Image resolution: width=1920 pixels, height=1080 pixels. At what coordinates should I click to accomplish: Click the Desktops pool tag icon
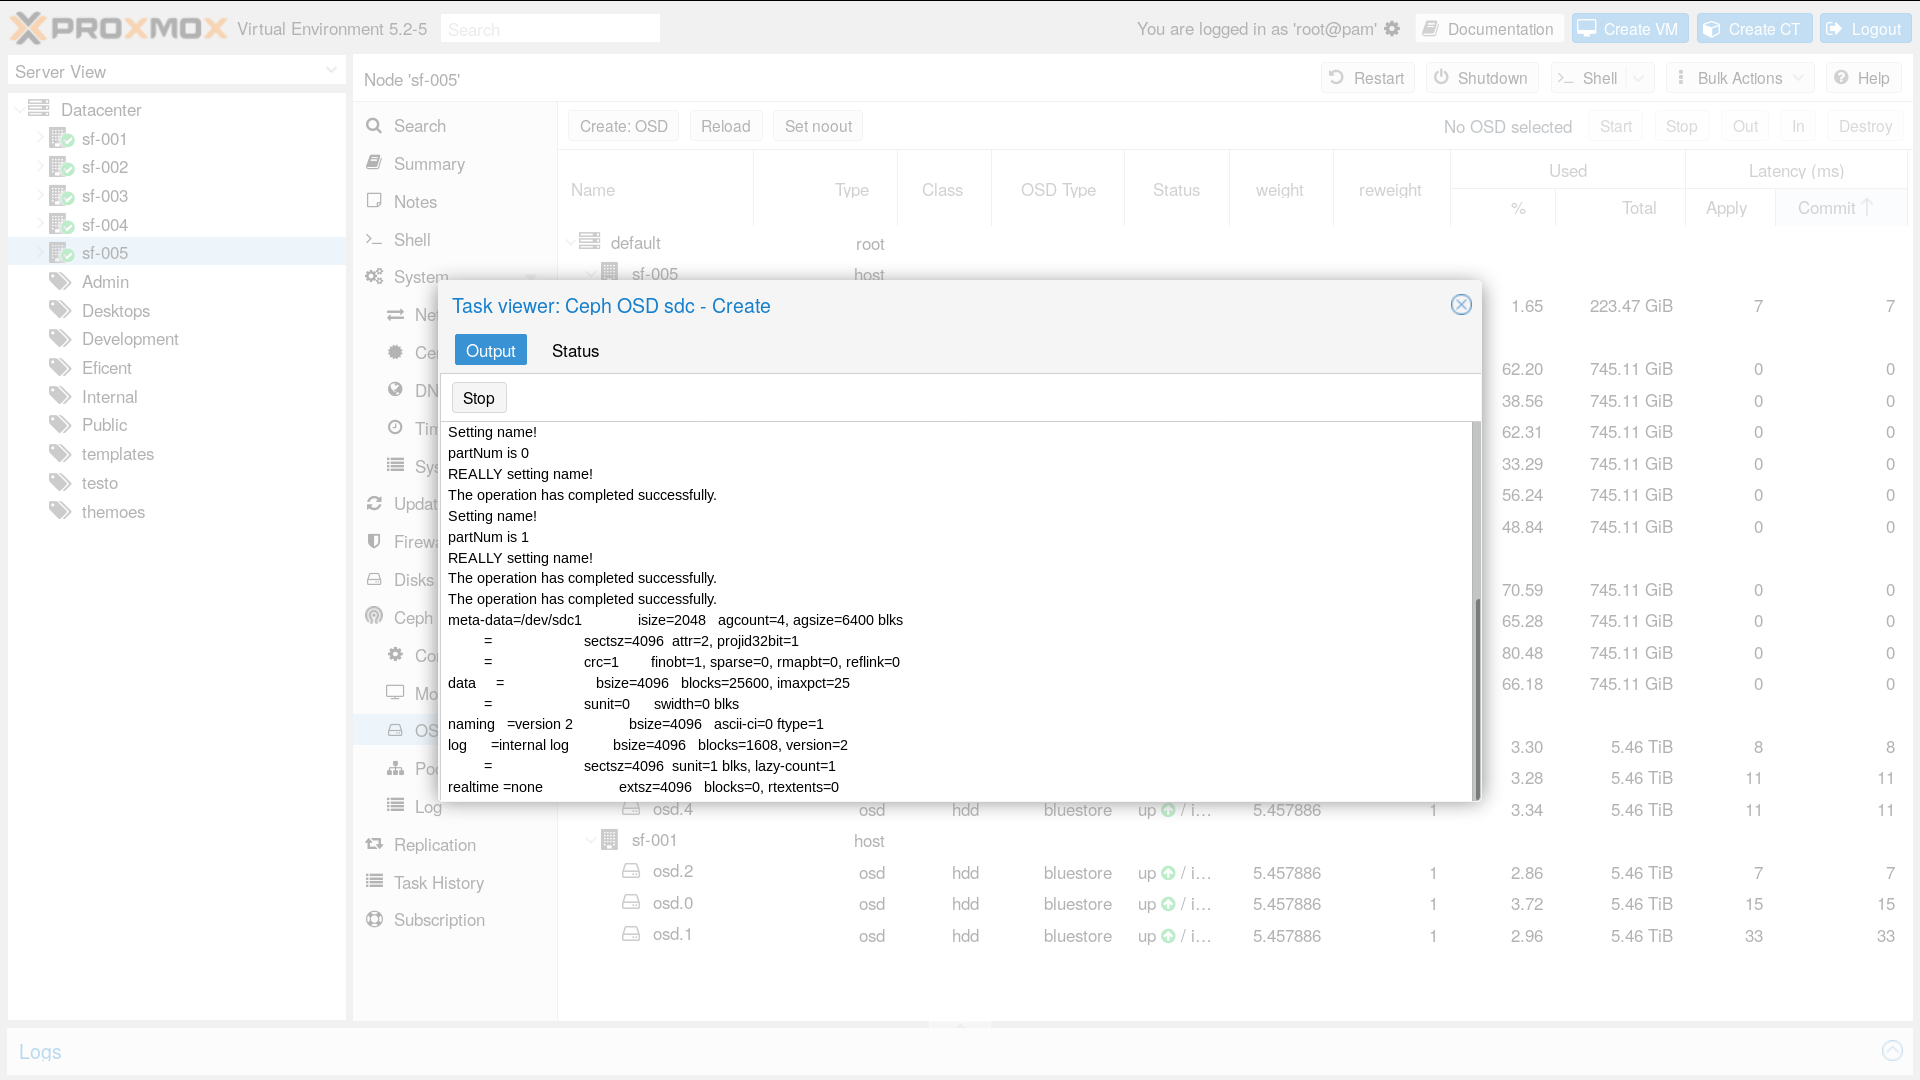coord(61,310)
